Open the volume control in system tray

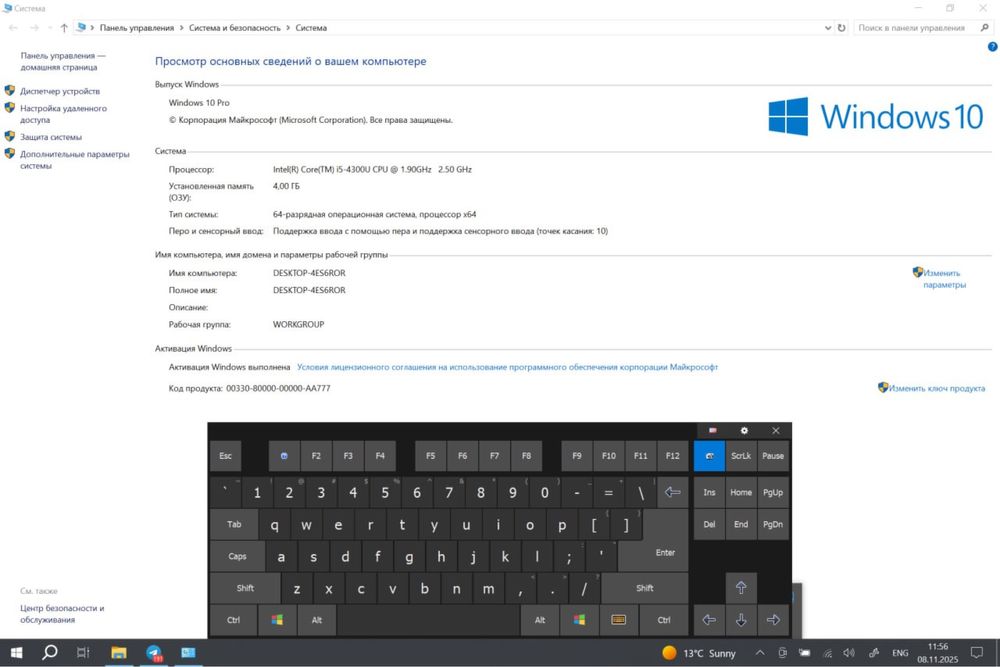tap(848, 653)
